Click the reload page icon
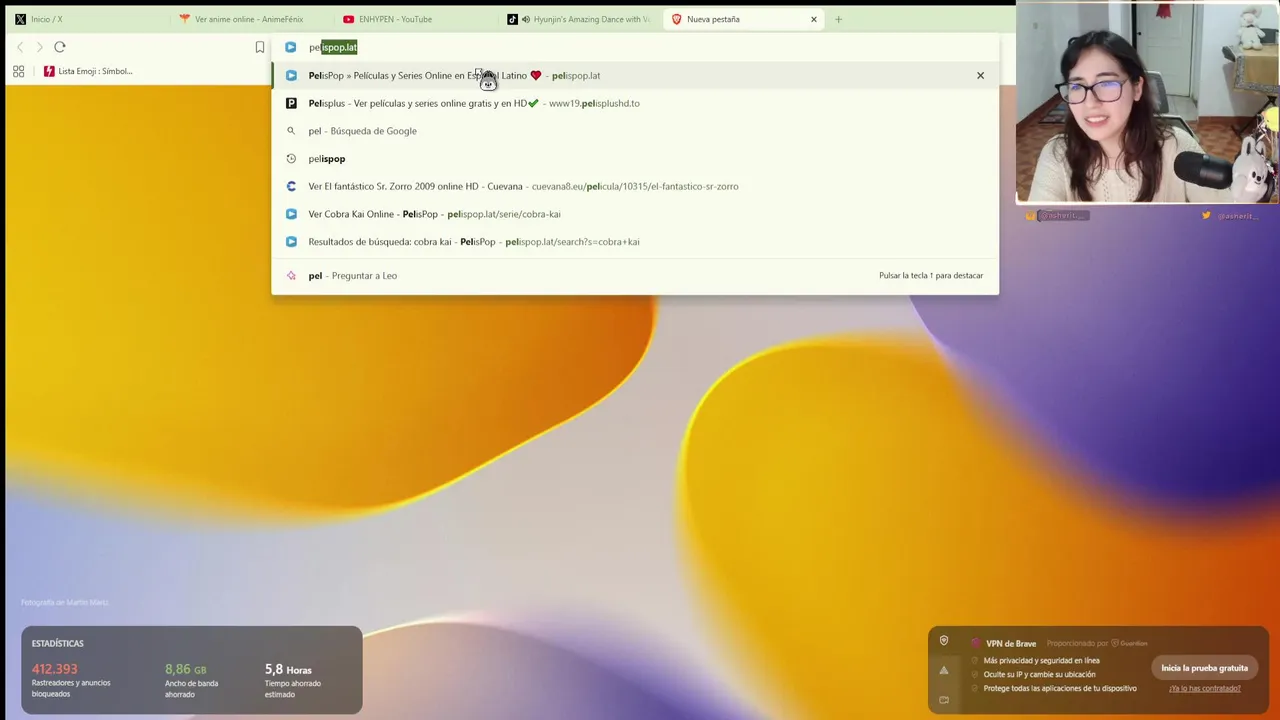This screenshot has height=720, width=1280. 60,47
